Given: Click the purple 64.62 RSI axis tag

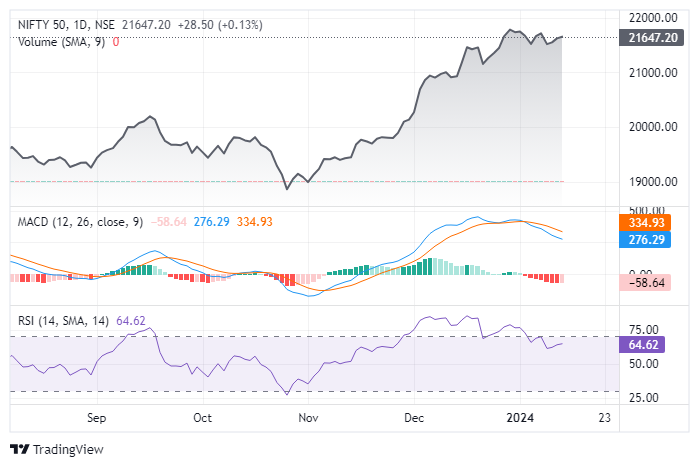Looking at the screenshot, I should (x=642, y=344).
